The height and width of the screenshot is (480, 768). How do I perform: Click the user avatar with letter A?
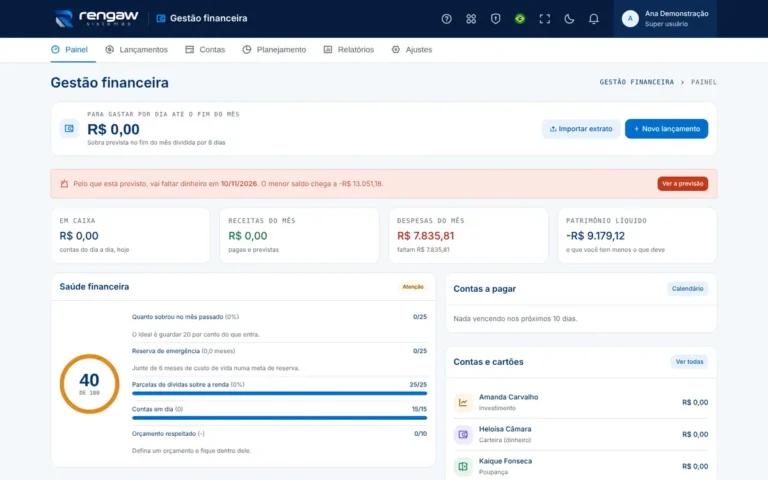630,19
